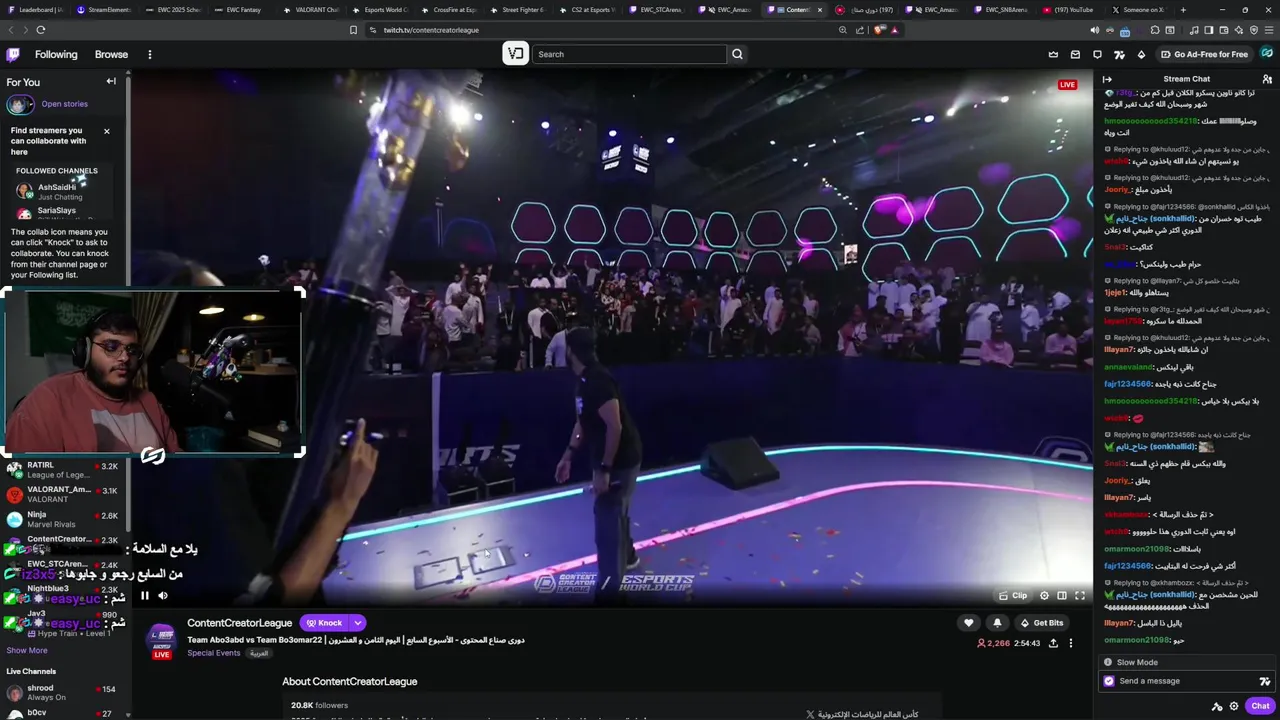Open chat community users list icon
The height and width of the screenshot is (720, 1280).
(x=1267, y=79)
